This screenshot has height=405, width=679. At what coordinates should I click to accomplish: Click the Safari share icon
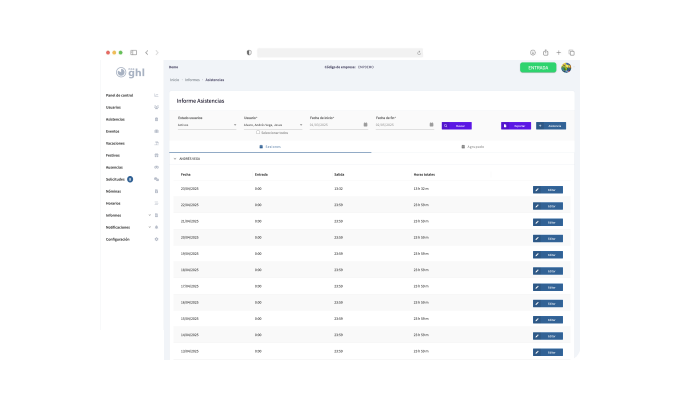546,52
